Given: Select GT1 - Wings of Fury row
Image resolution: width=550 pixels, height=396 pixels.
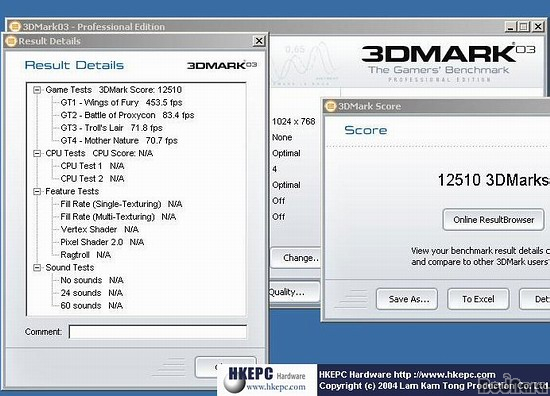Looking at the screenshot, I should [121, 103].
